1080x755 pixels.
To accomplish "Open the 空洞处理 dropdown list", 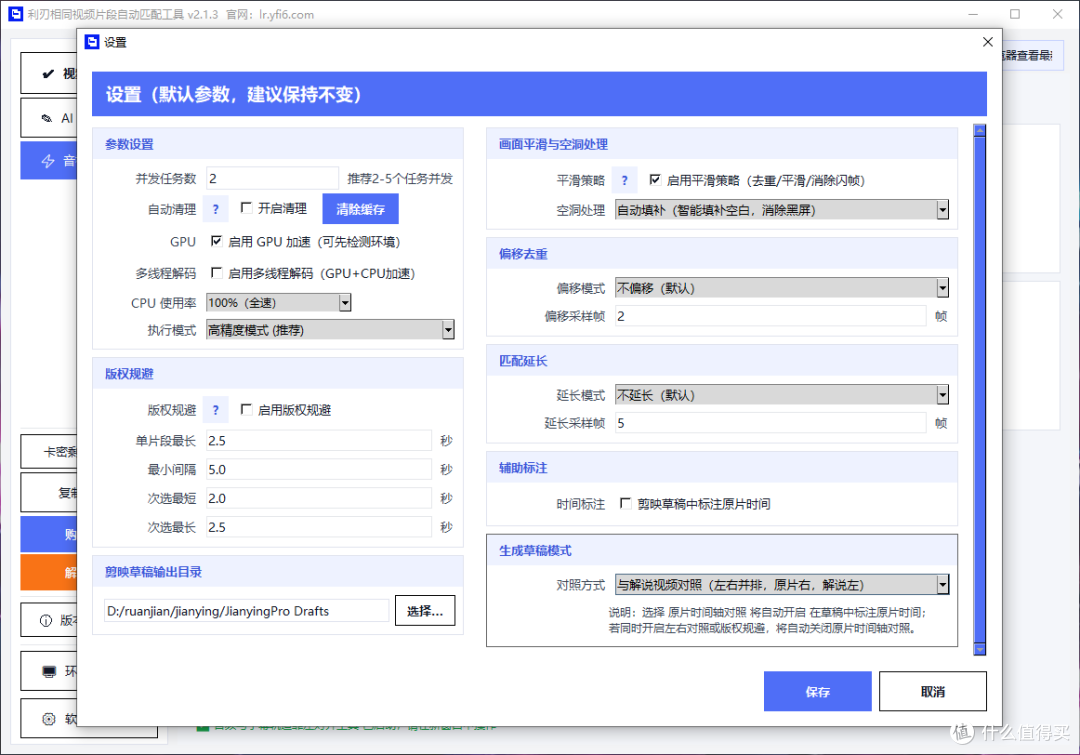I will pos(782,210).
